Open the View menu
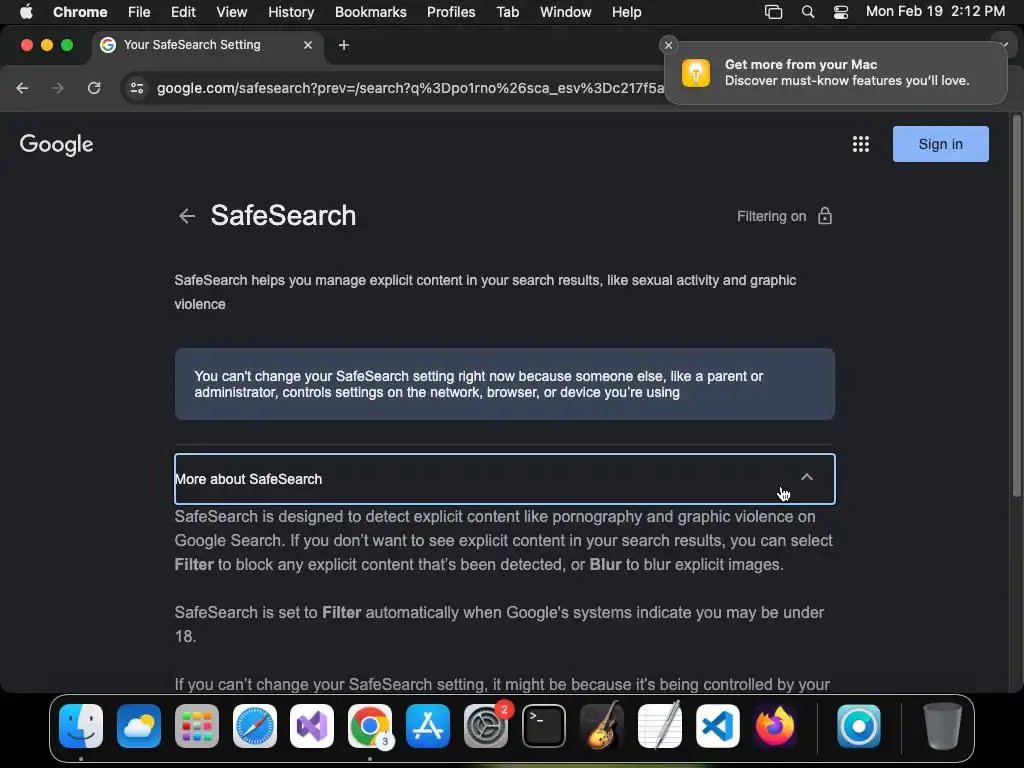1024x768 pixels. tap(231, 12)
